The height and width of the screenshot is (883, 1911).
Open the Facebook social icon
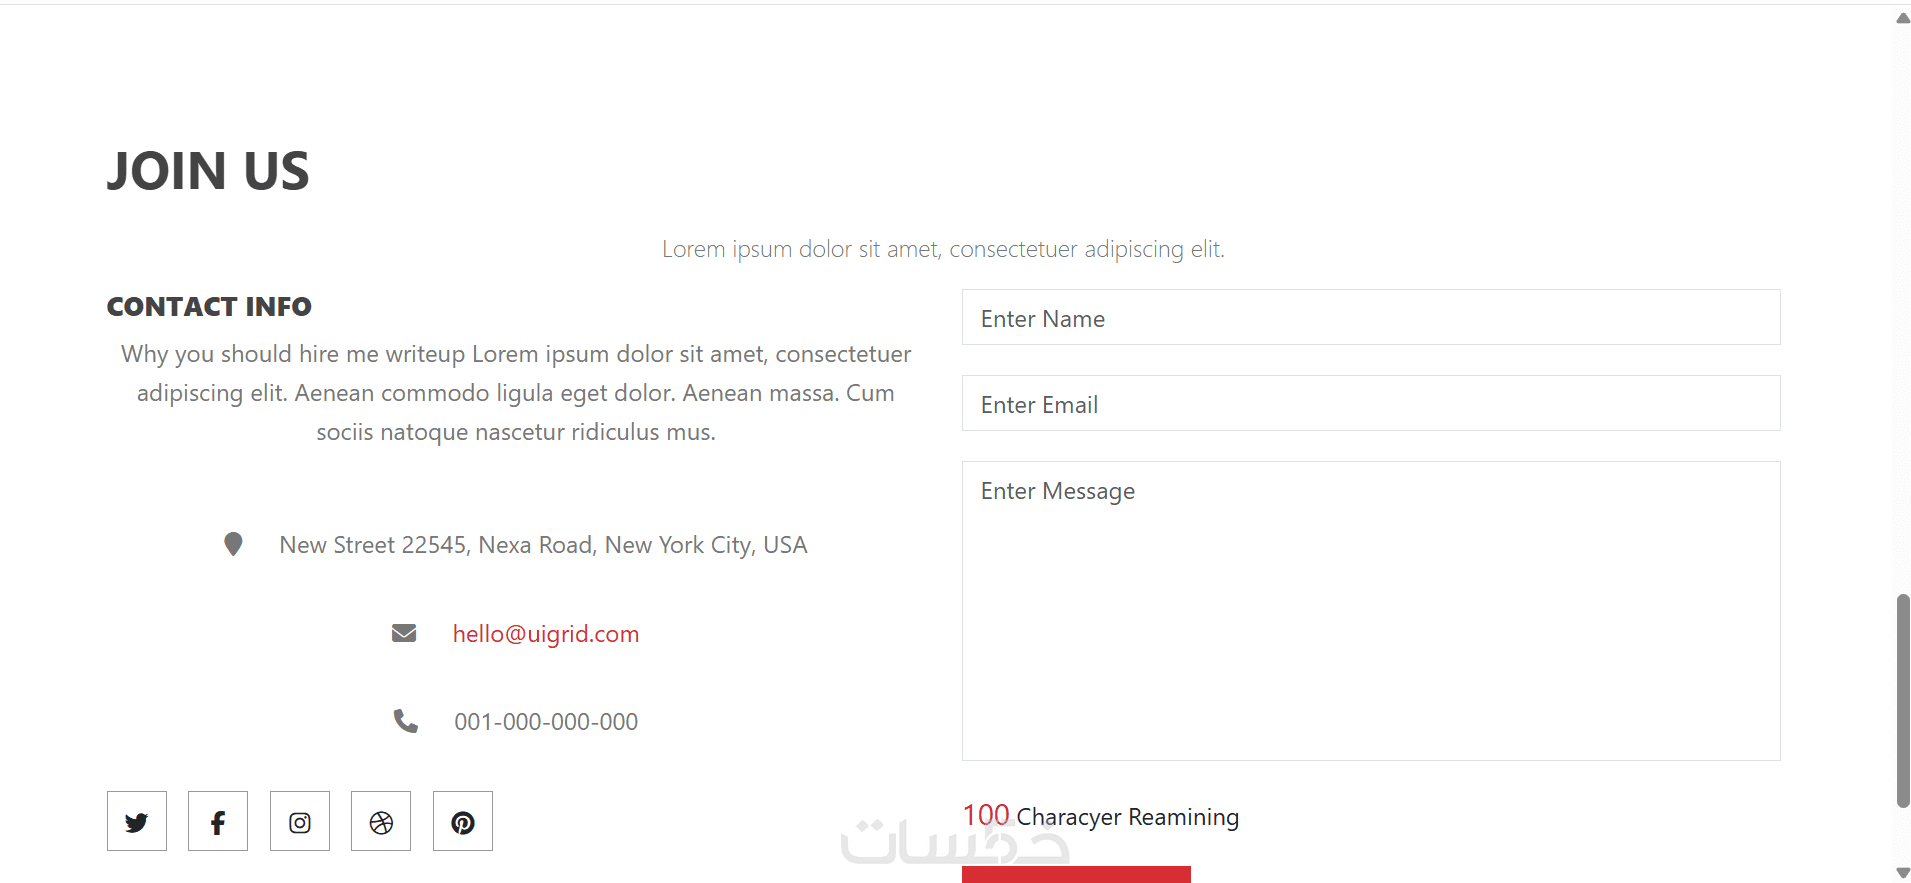coord(218,822)
